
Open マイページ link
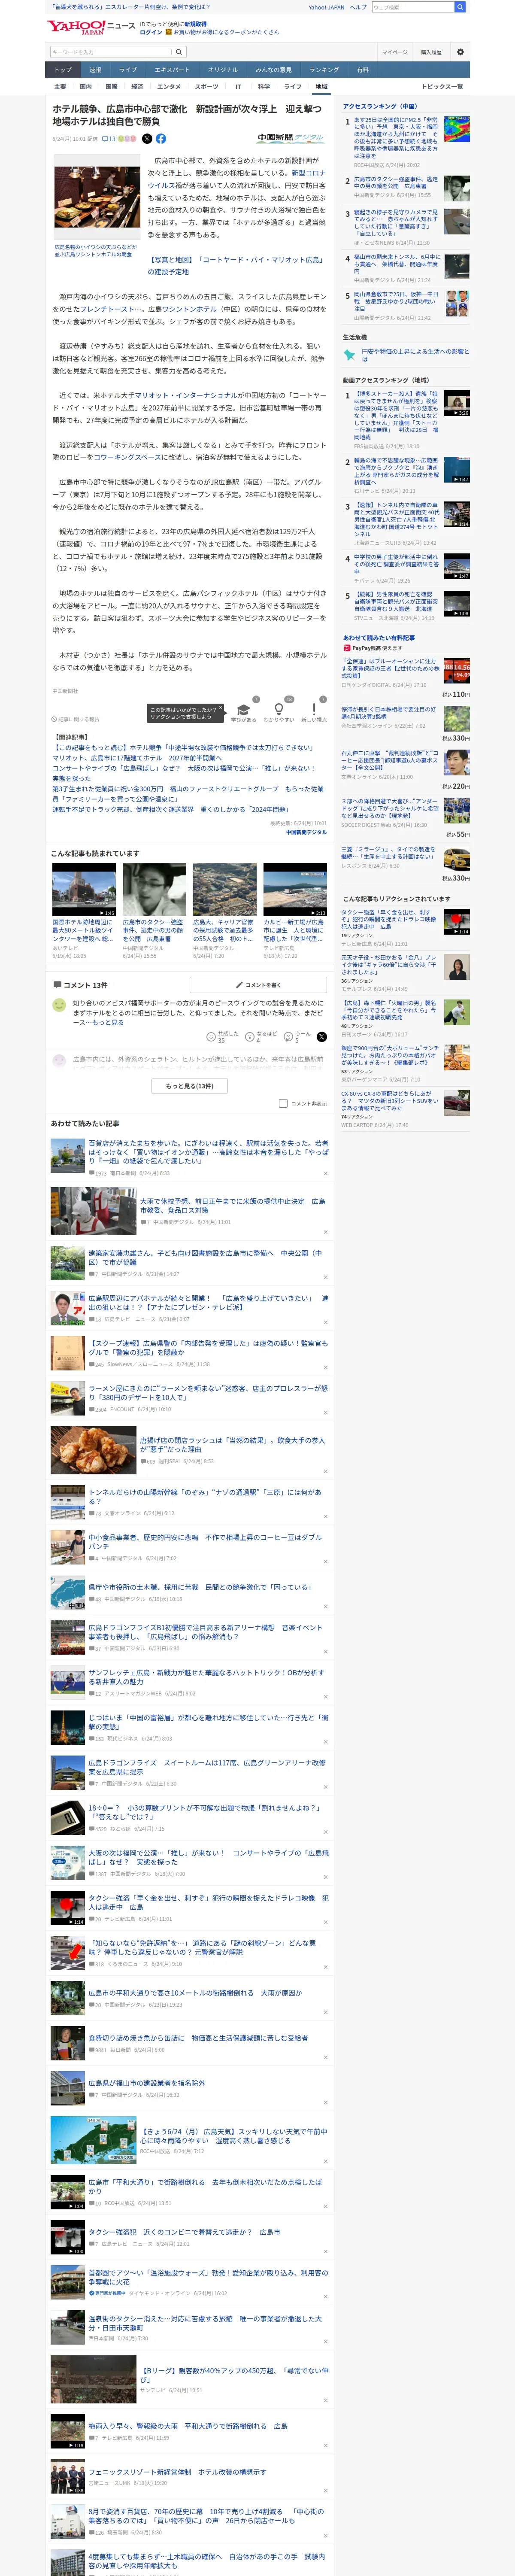394,52
